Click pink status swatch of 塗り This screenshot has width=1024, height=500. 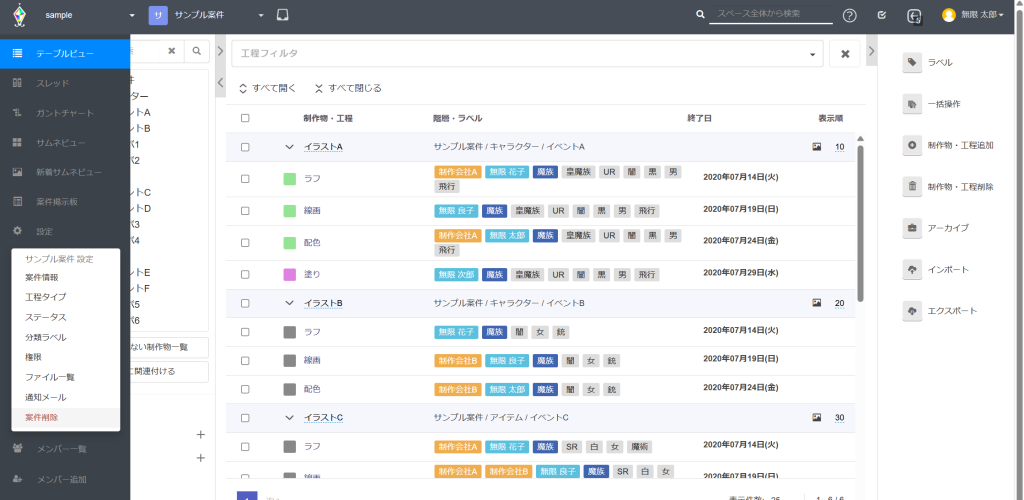point(290,274)
